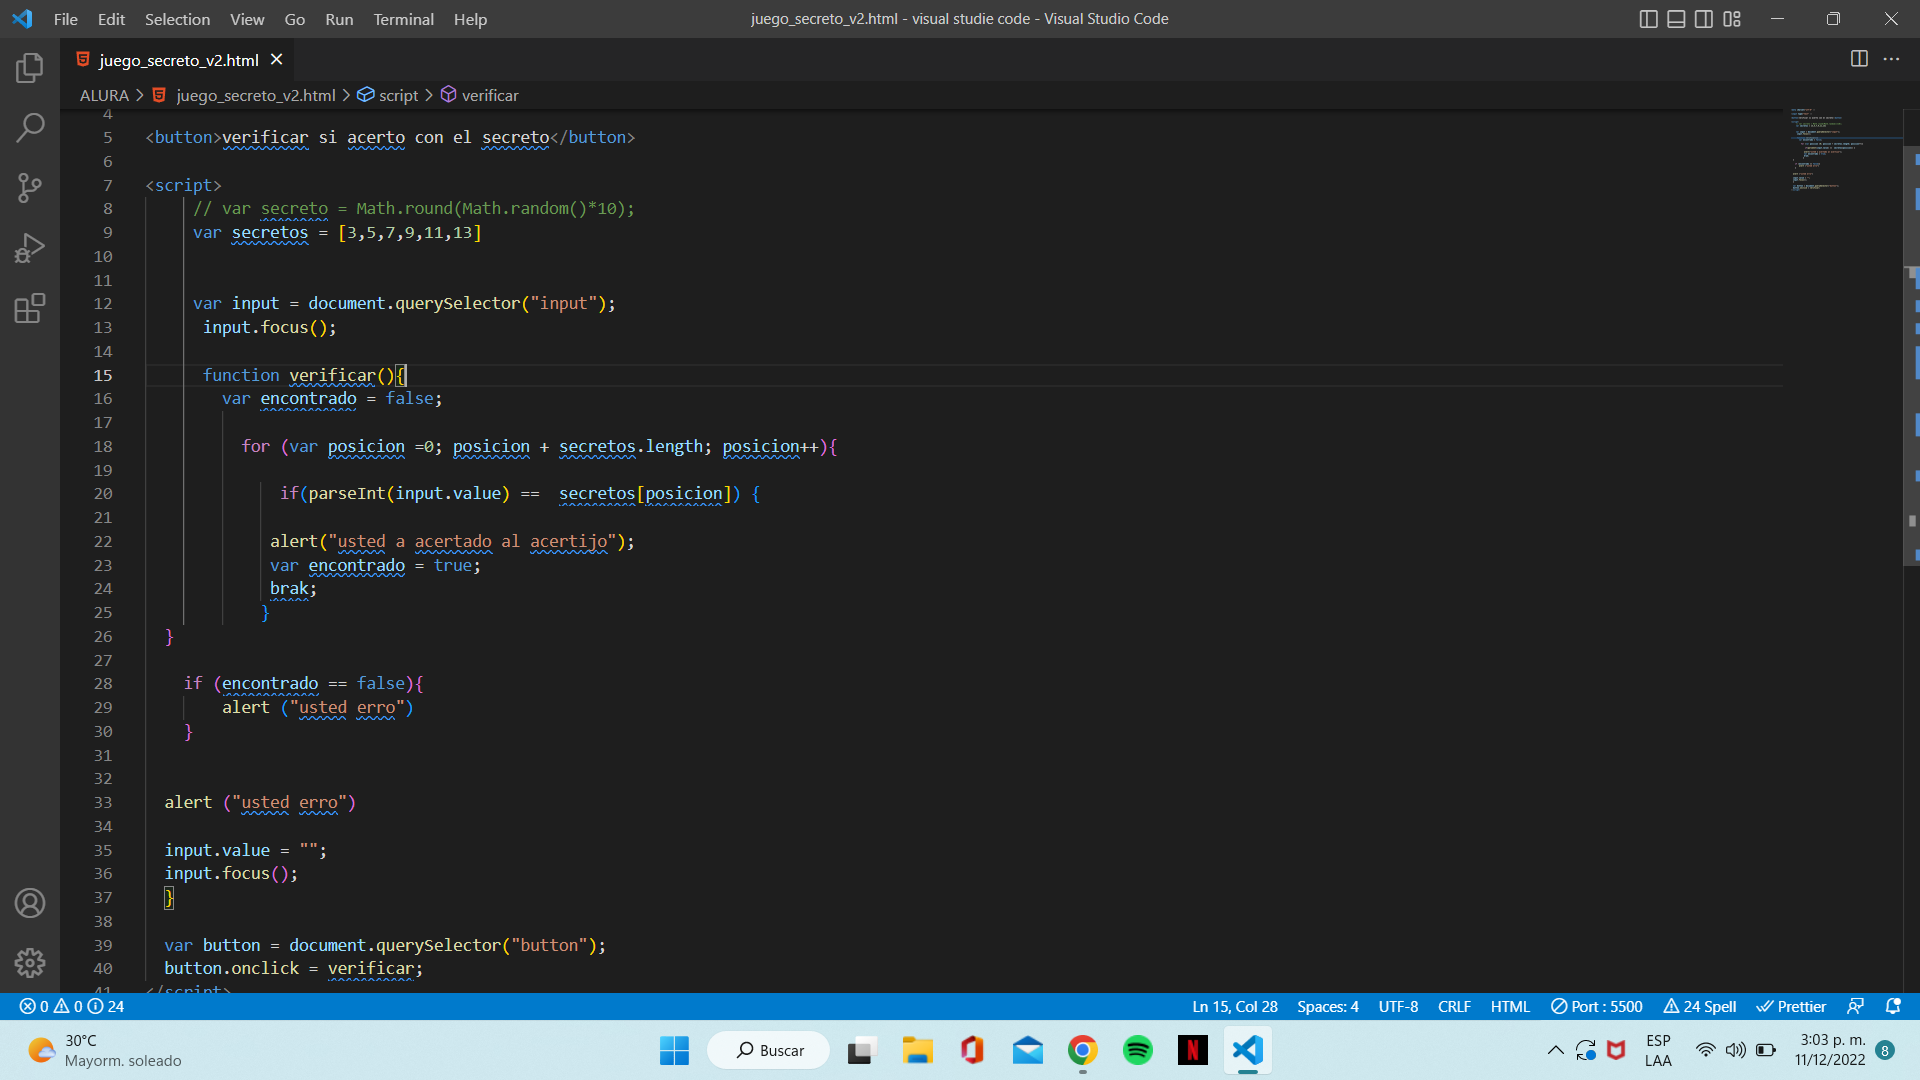This screenshot has height=1080, width=1920.
Task: Open feedback icon in status bar
Action: [x=1856, y=1006]
